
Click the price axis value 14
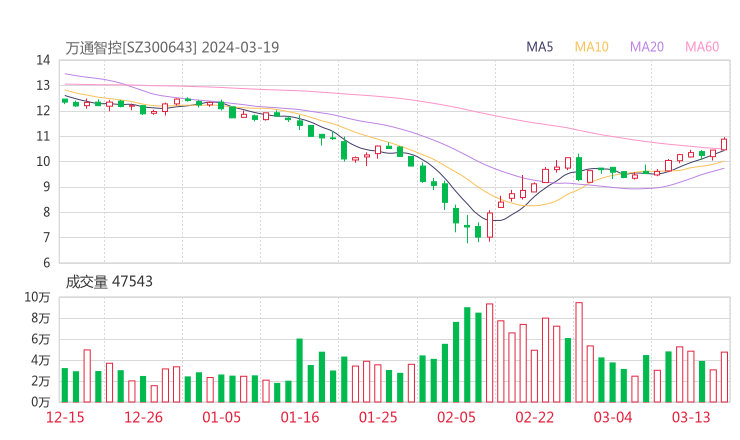click(43, 60)
